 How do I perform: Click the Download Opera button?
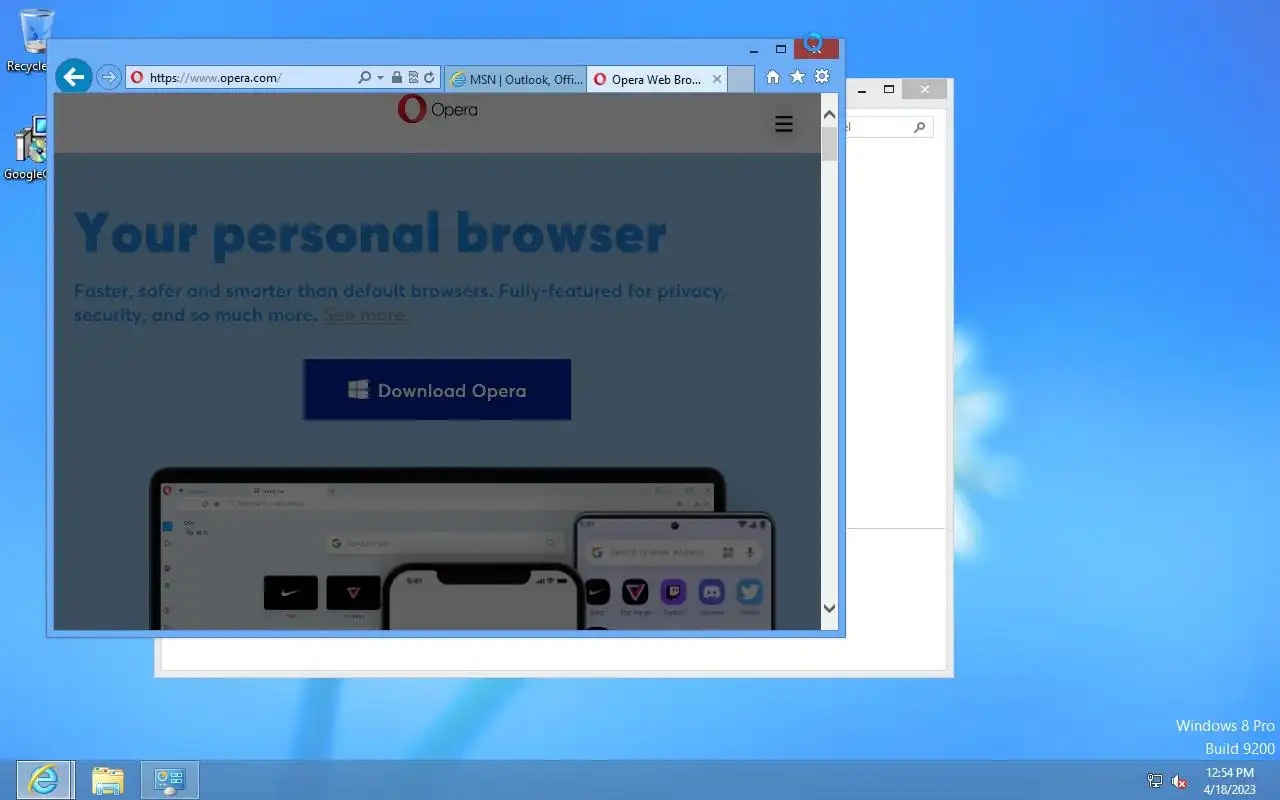point(437,390)
